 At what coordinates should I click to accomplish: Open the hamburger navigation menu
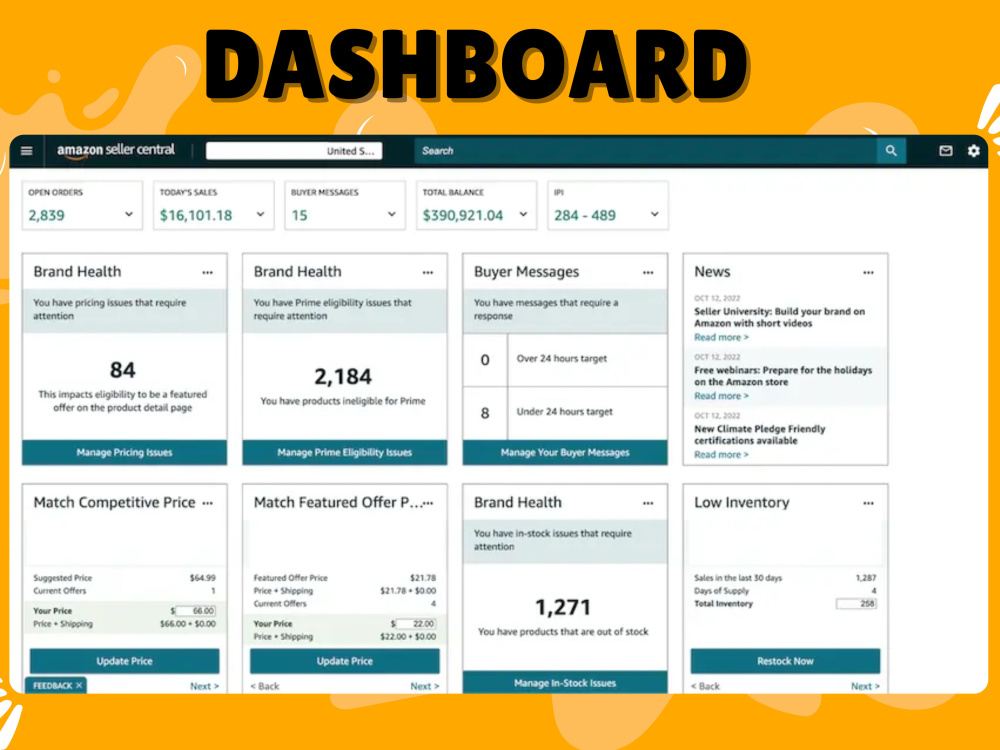coord(27,151)
